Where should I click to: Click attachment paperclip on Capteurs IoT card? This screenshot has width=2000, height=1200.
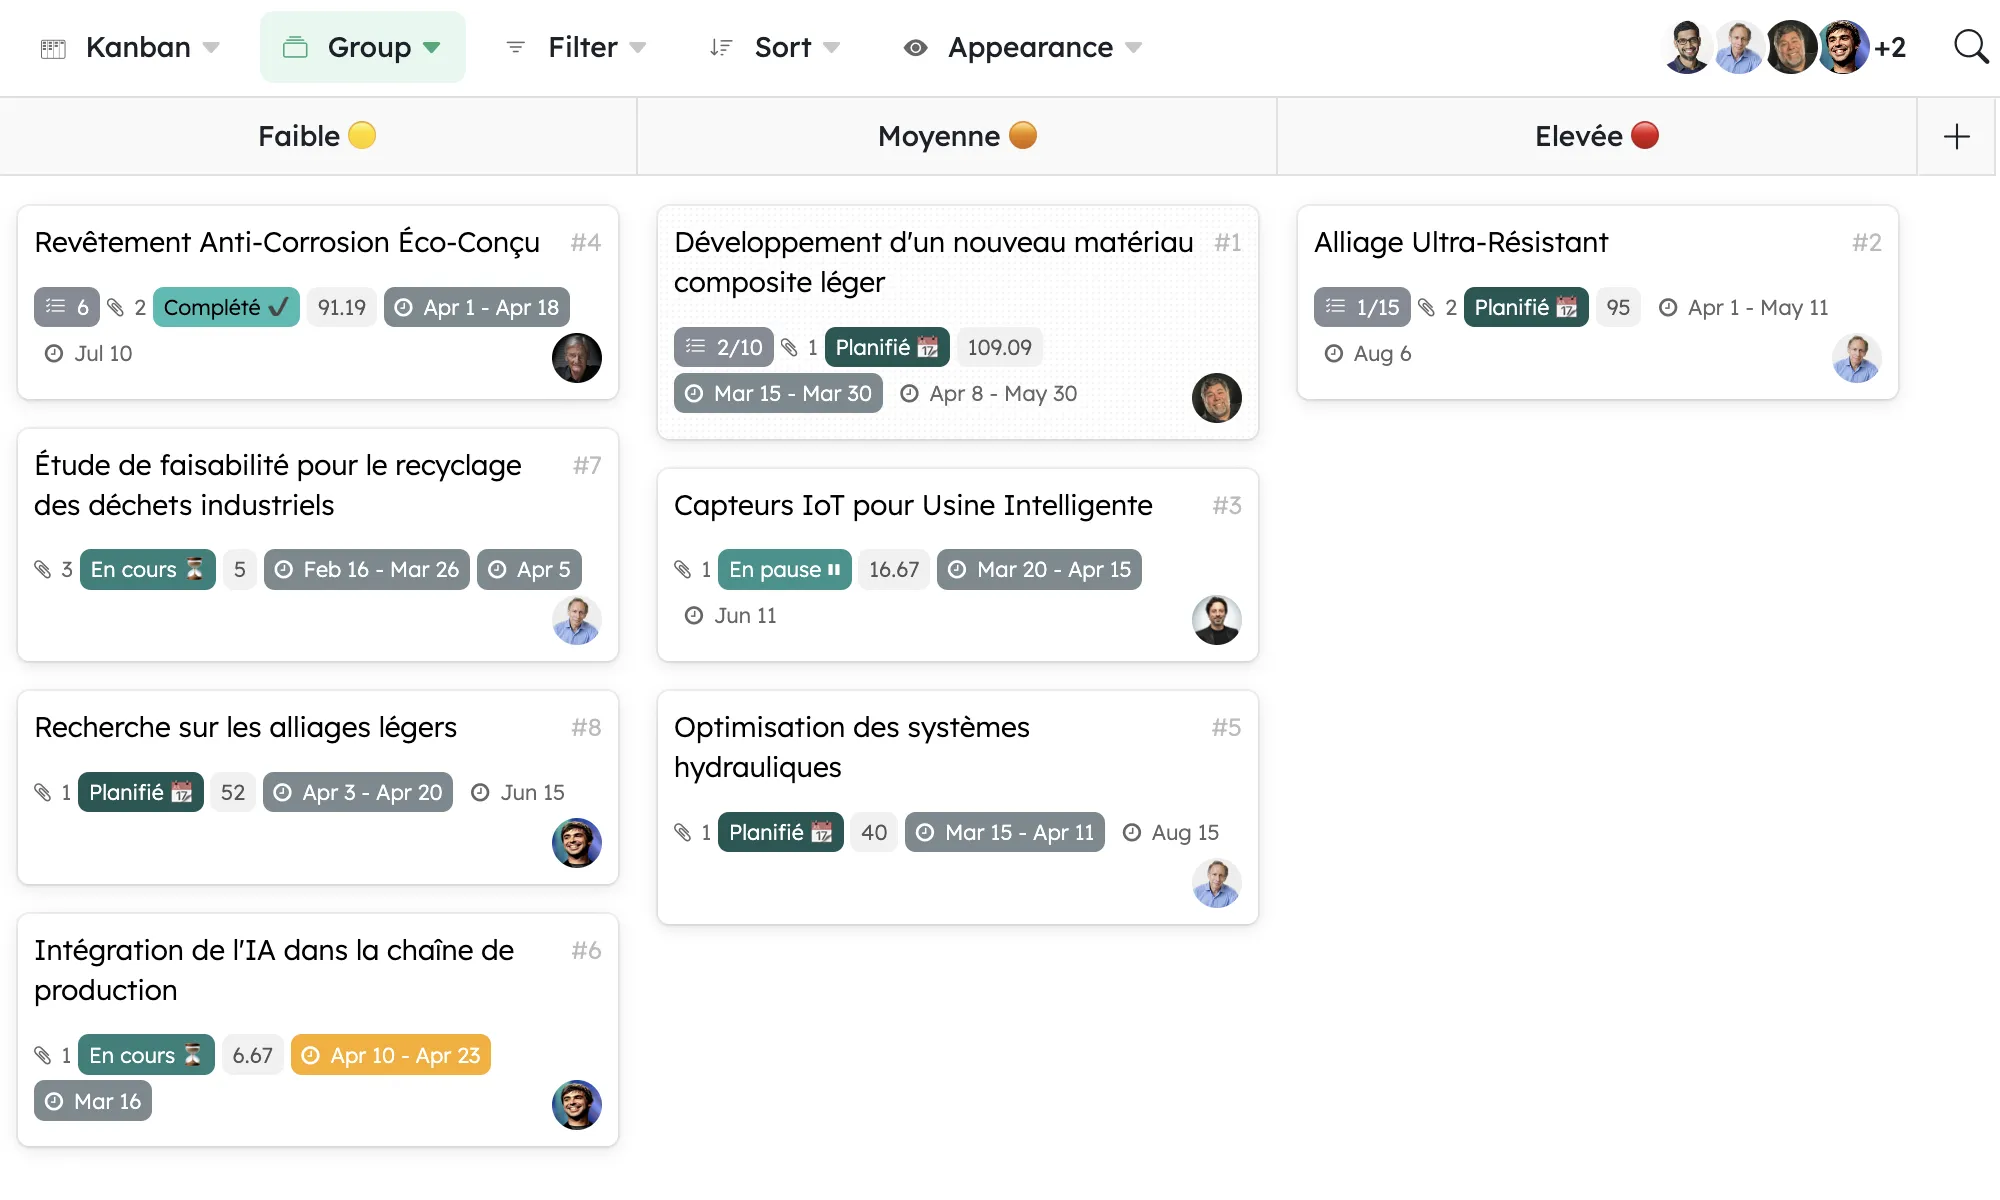683,570
